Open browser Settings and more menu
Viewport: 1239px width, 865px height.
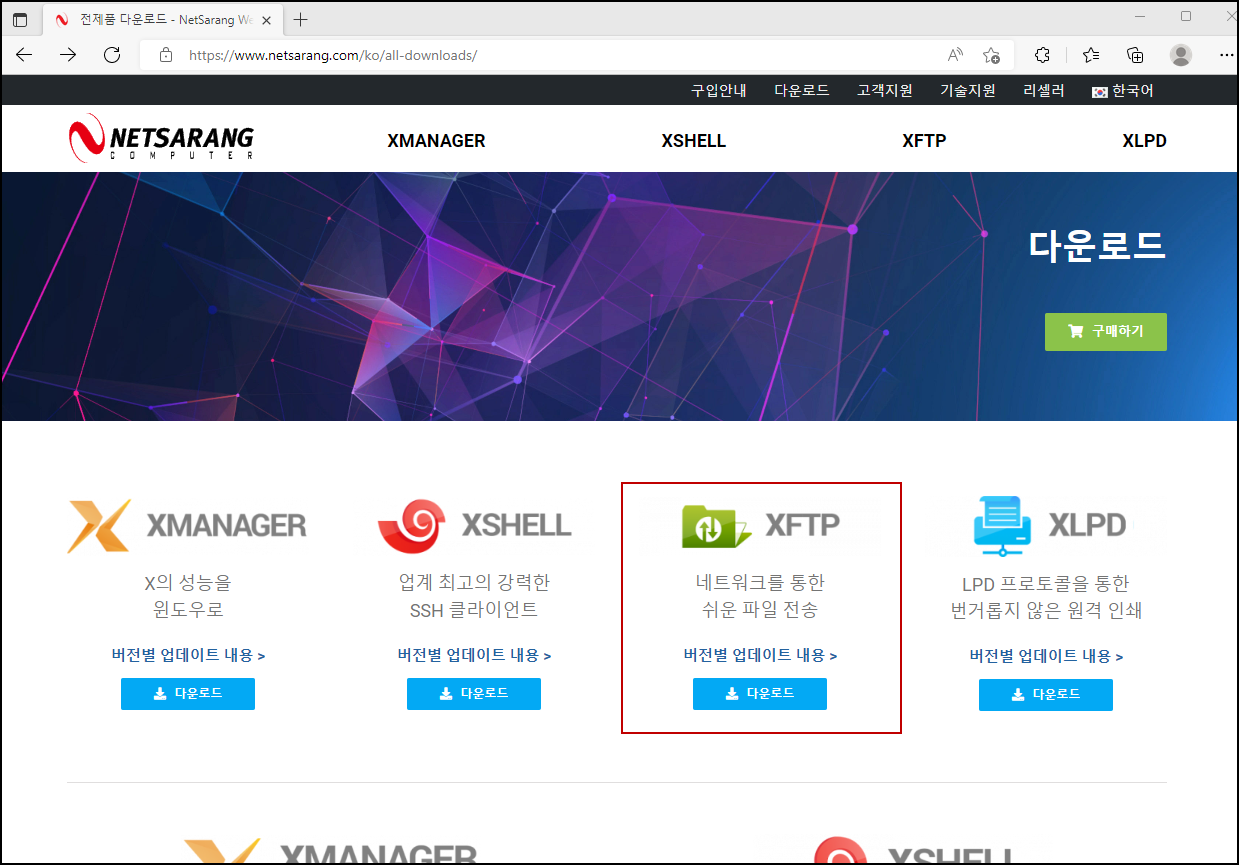1224,55
